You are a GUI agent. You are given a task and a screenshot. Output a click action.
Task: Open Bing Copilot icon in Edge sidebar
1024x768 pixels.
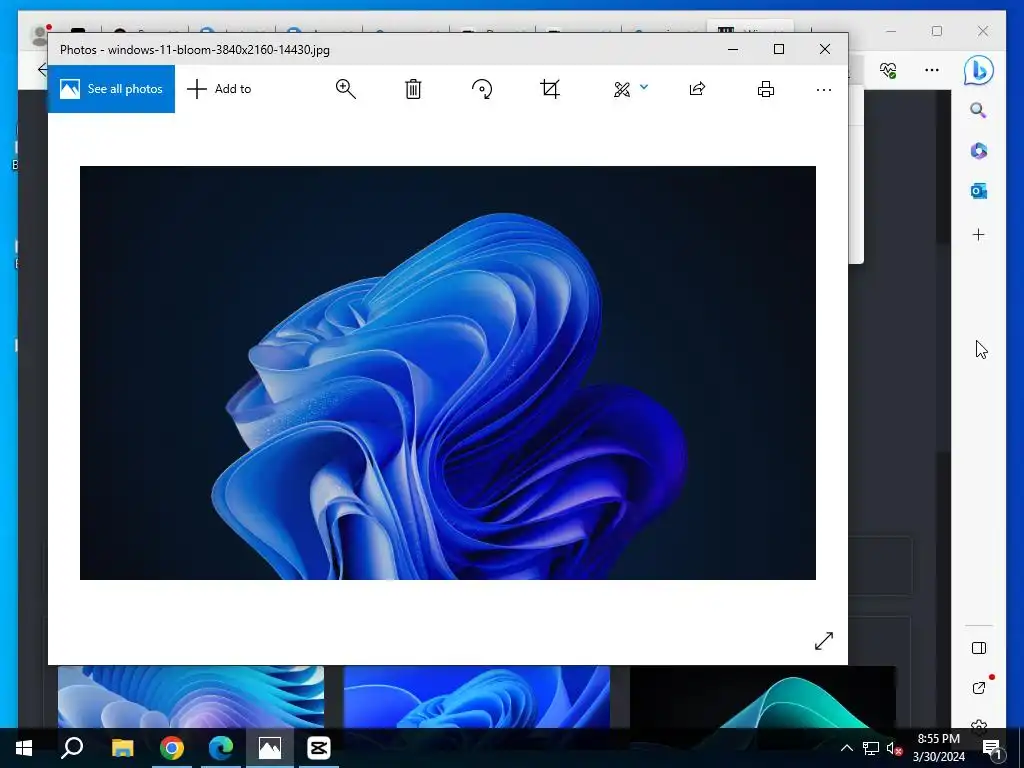point(978,70)
